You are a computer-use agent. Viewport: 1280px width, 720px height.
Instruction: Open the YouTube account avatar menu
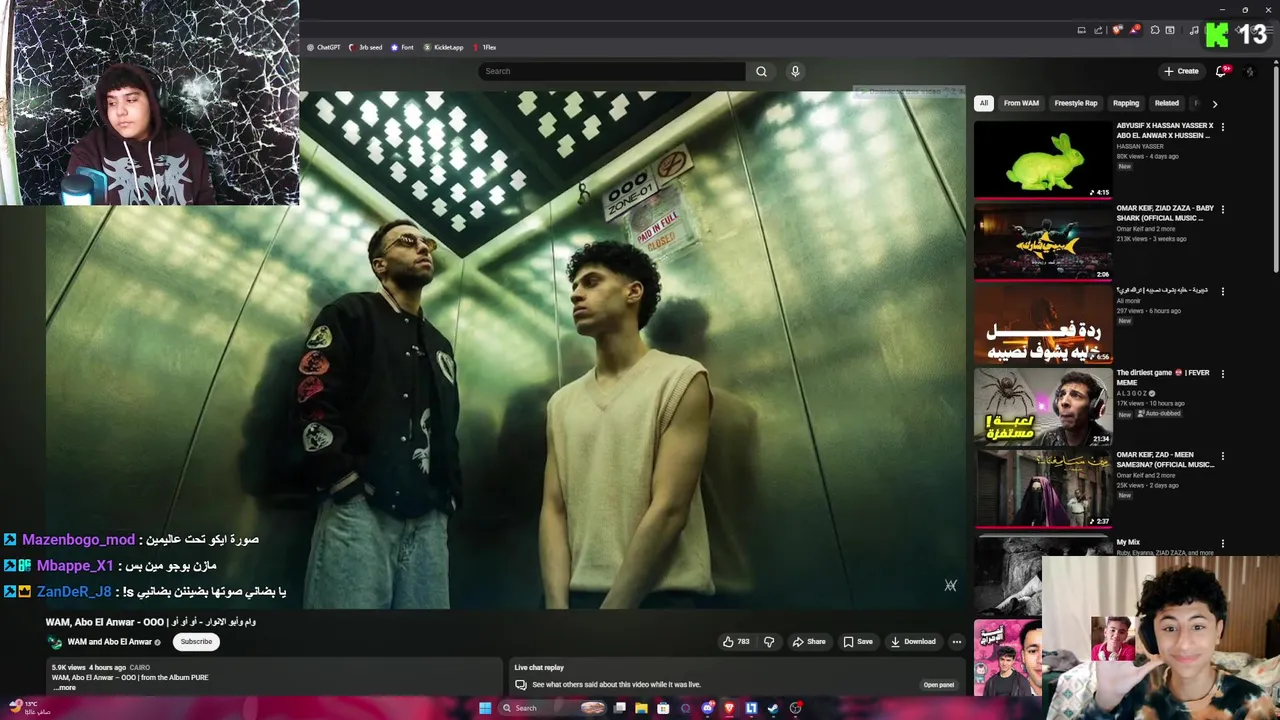1249,72
